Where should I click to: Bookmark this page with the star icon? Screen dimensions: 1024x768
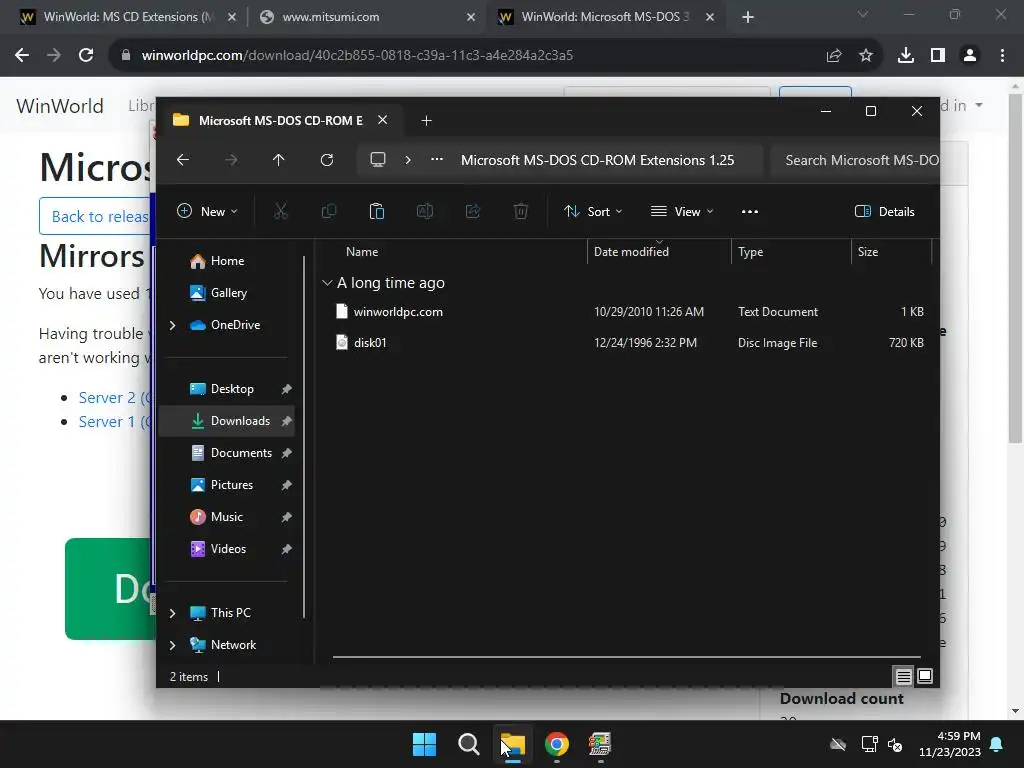pyautogui.click(x=866, y=56)
